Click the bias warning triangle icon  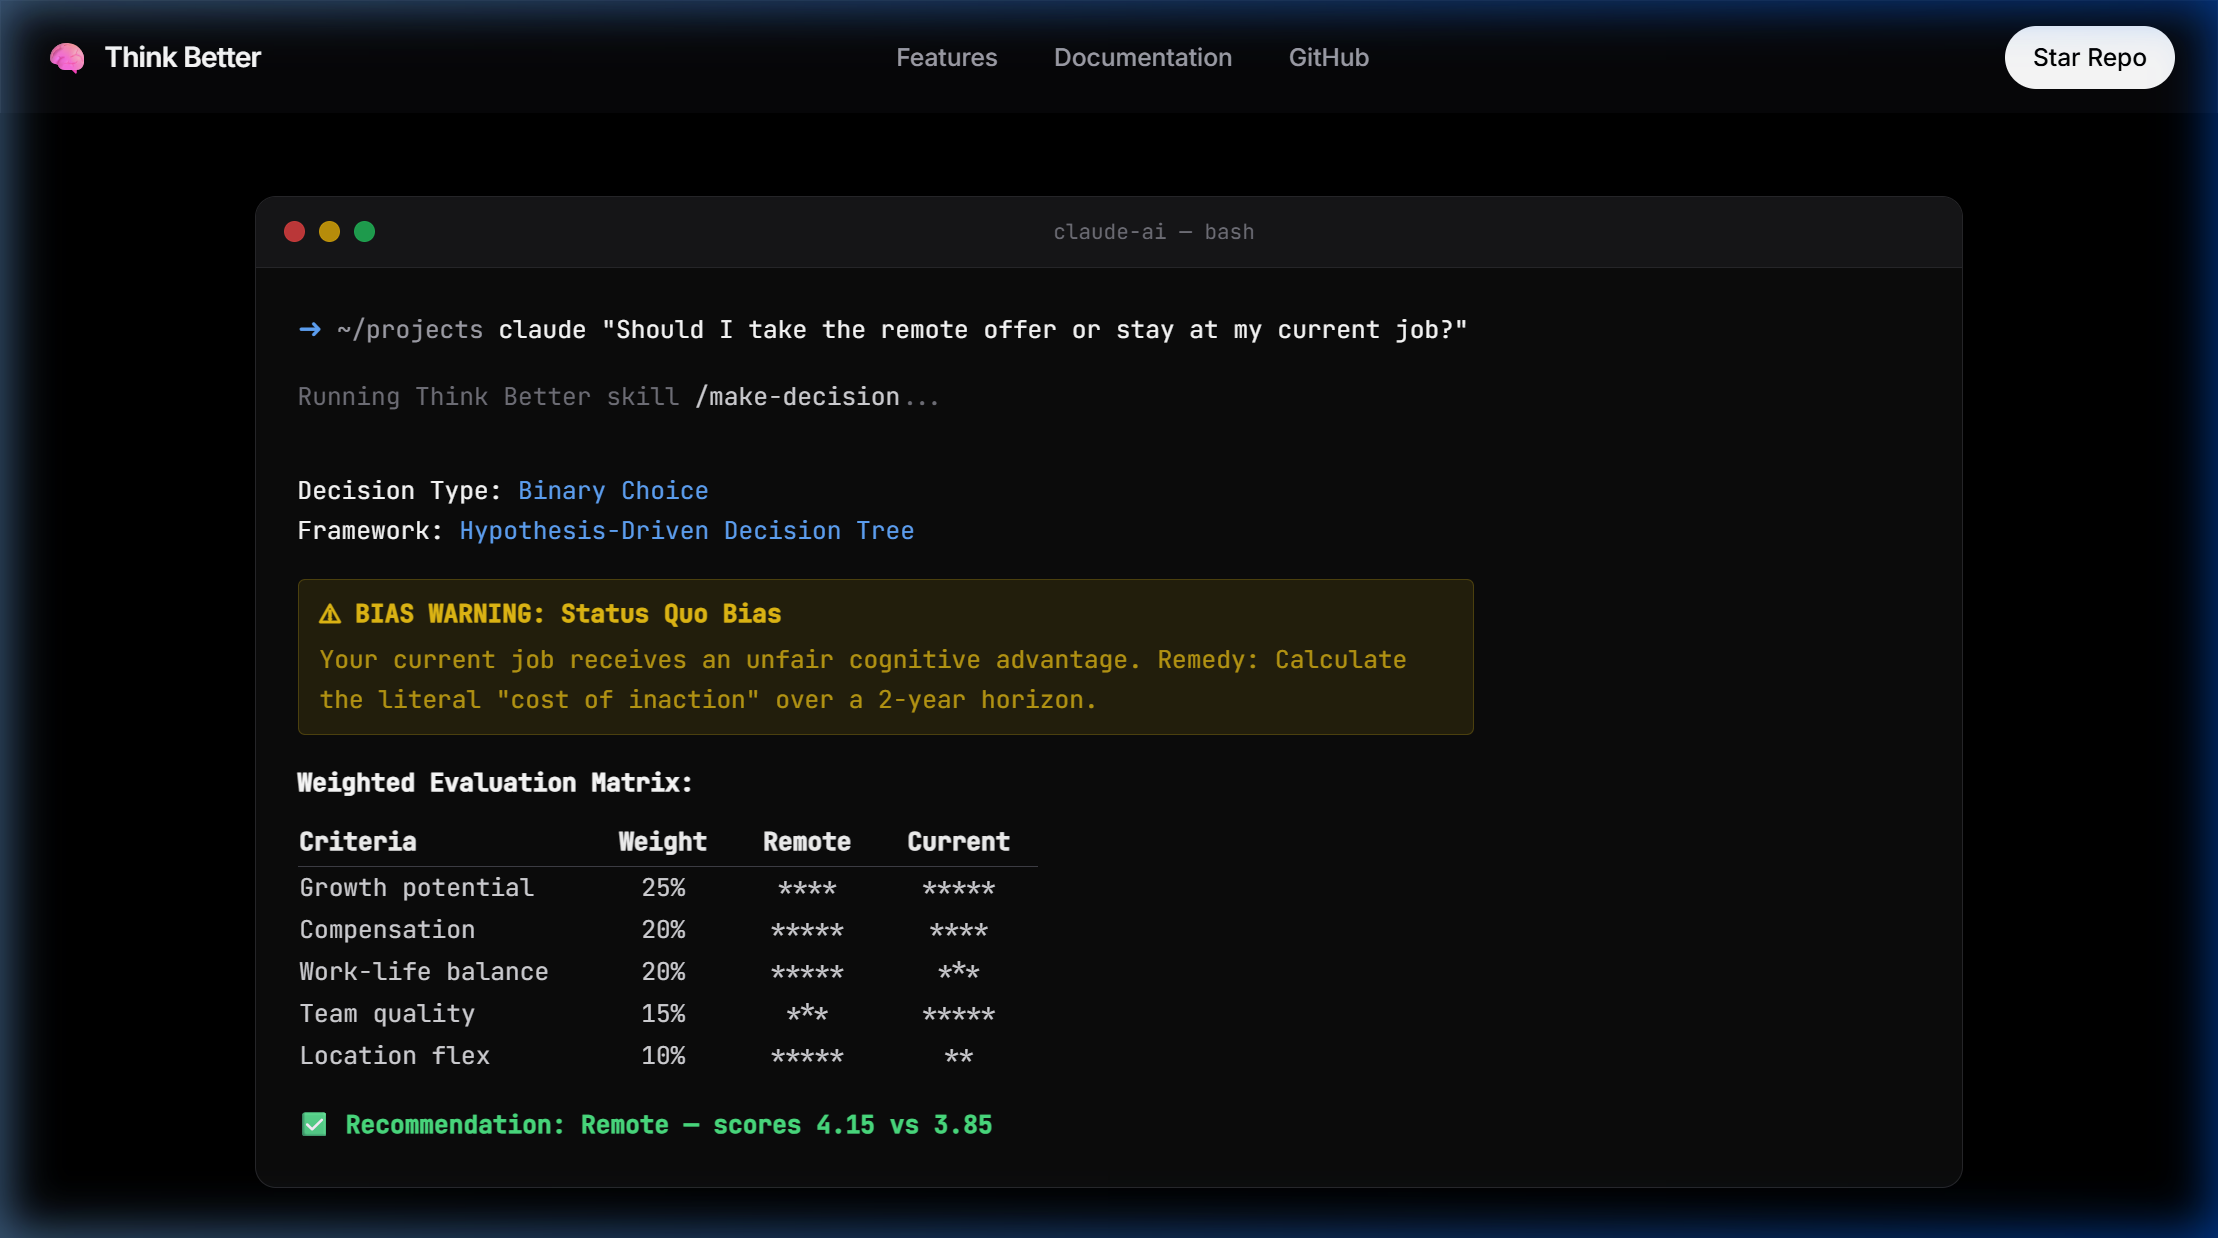click(x=330, y=614)
